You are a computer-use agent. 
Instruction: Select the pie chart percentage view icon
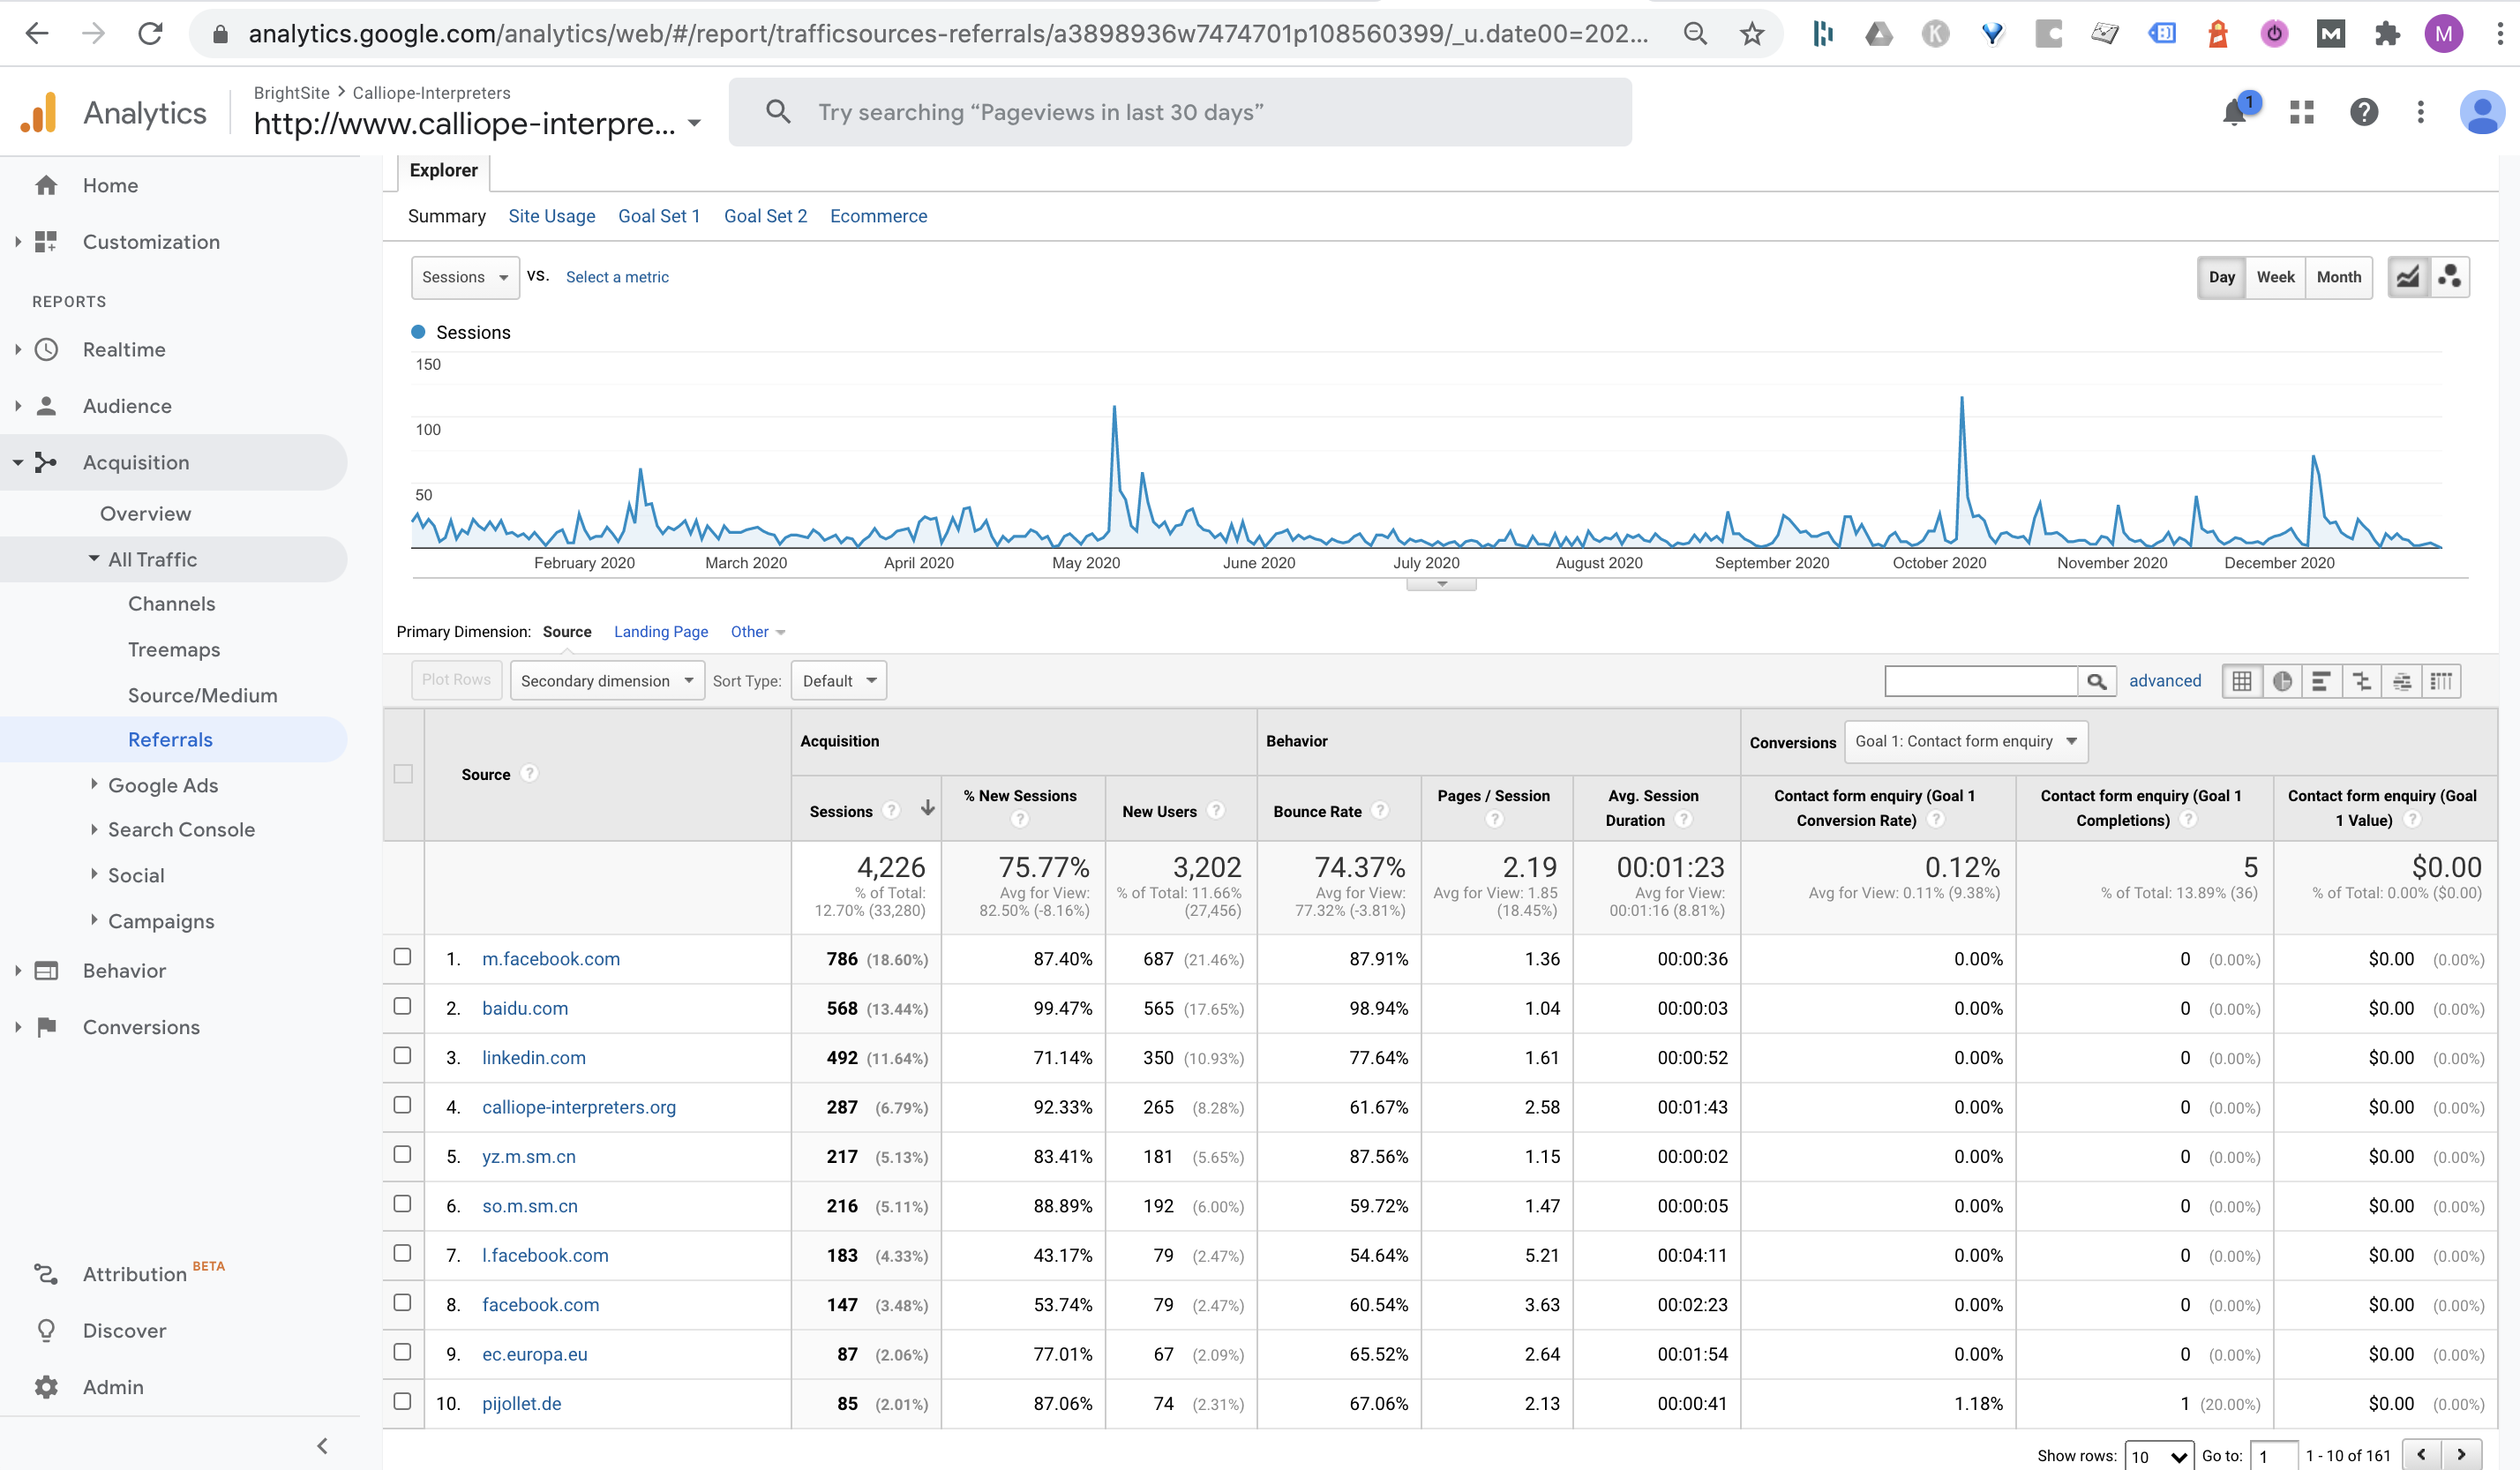(x=2282, y=681)
